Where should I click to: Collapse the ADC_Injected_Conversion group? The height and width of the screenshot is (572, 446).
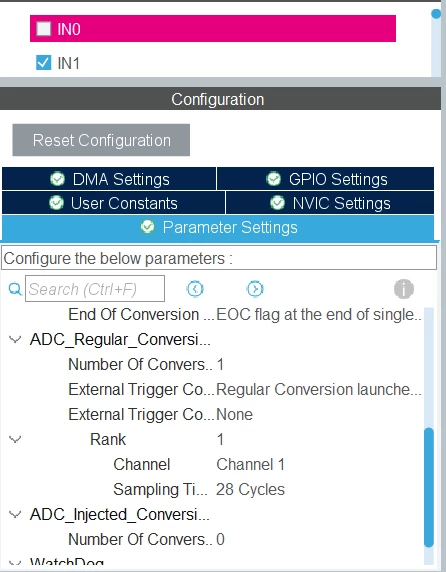tap(15, 514)
